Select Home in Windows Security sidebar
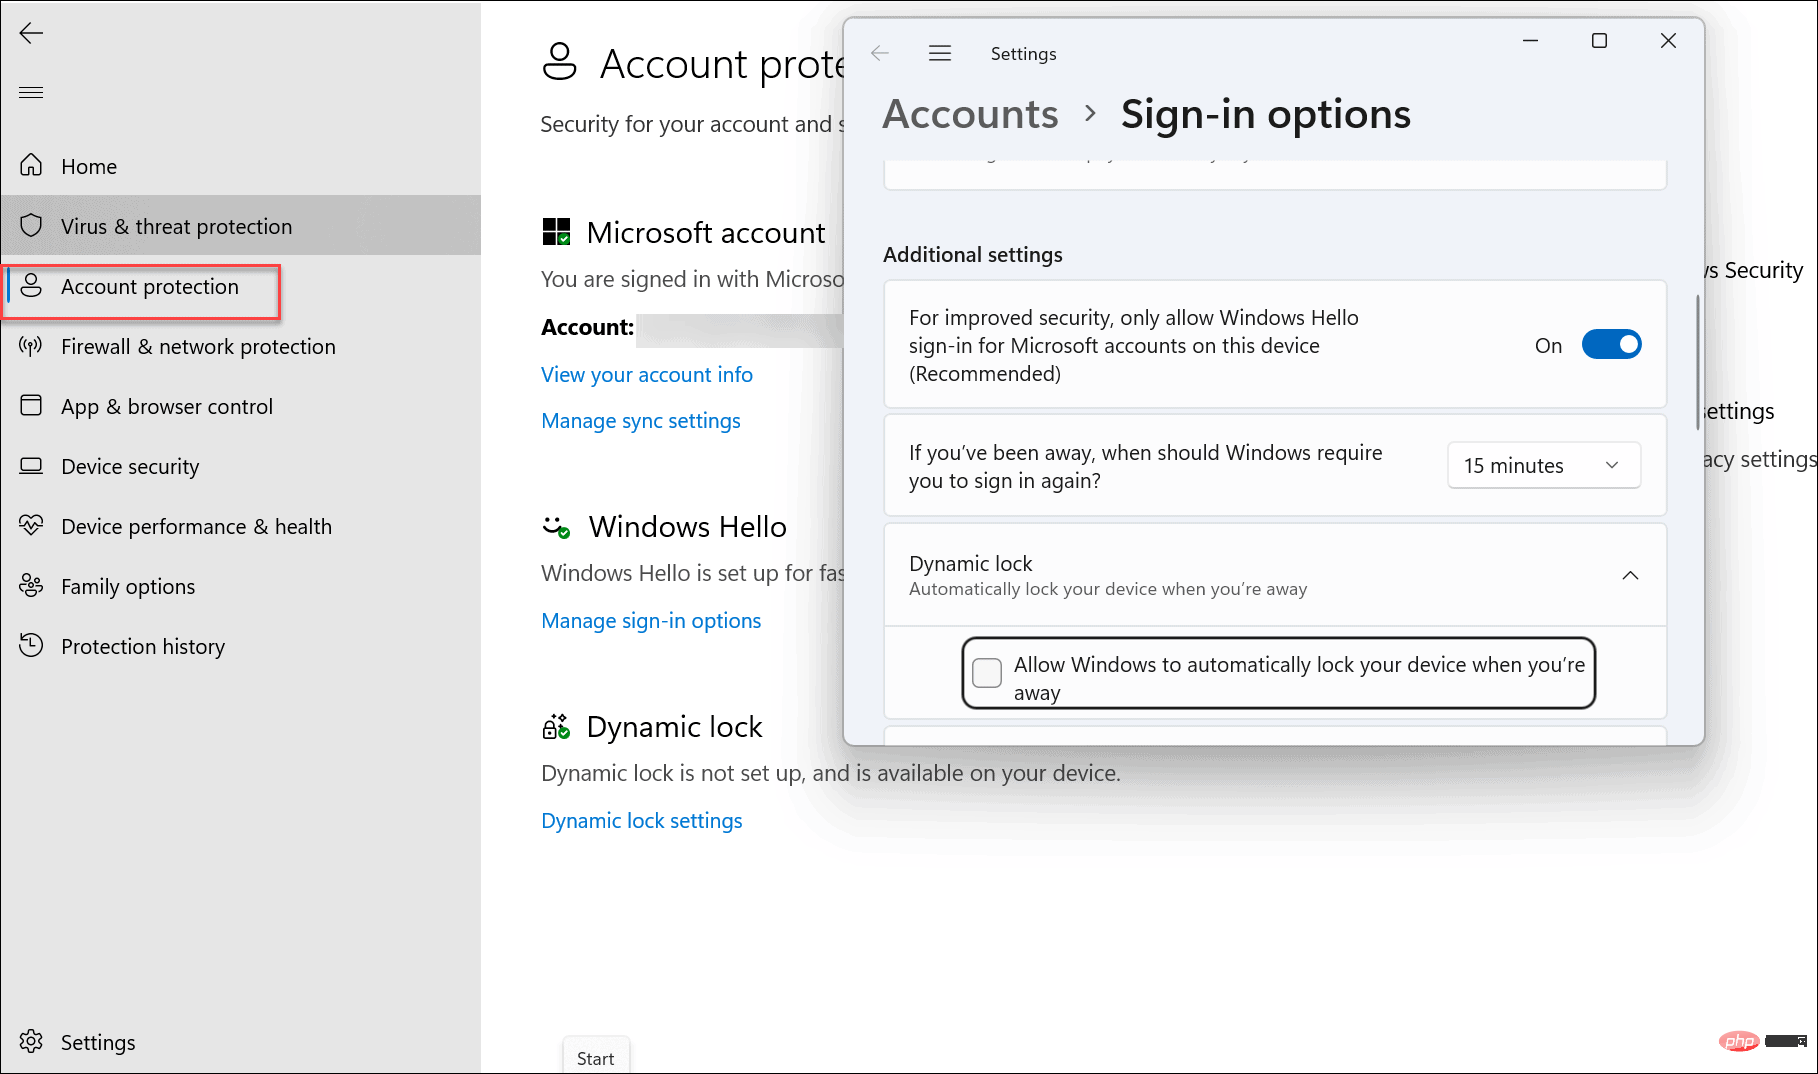This screenshot has width=1818, height=1074. click(89, 166)
